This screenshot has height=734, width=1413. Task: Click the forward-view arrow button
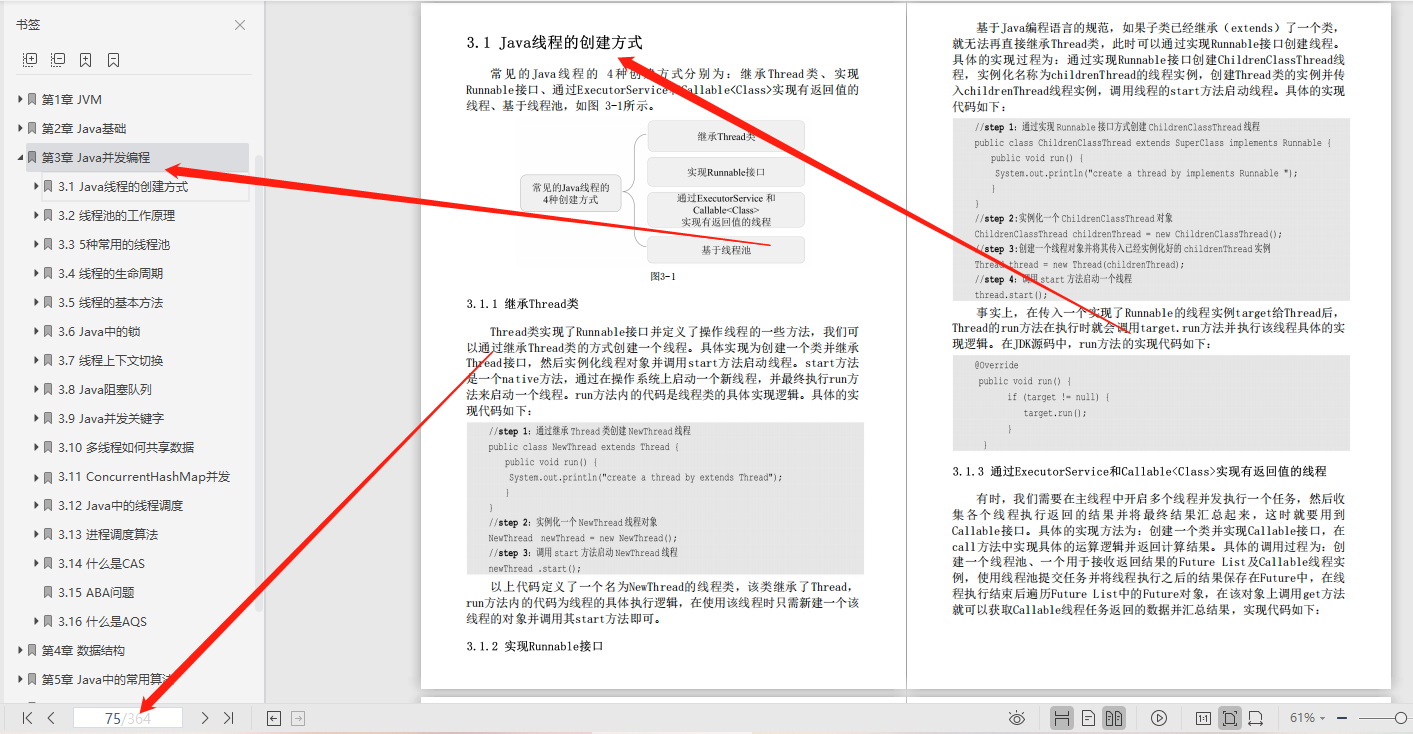tap(298, 718)
